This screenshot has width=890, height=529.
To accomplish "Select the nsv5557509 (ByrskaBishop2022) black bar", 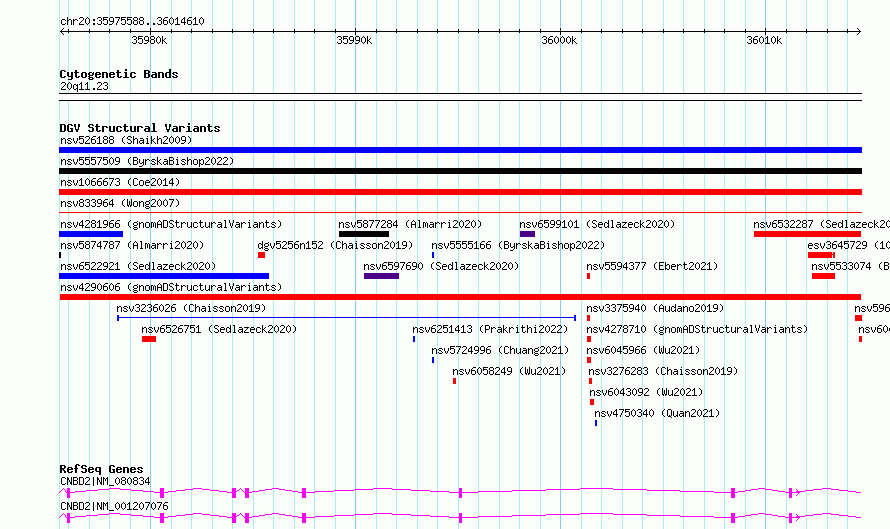I will [x=460, y=171].
